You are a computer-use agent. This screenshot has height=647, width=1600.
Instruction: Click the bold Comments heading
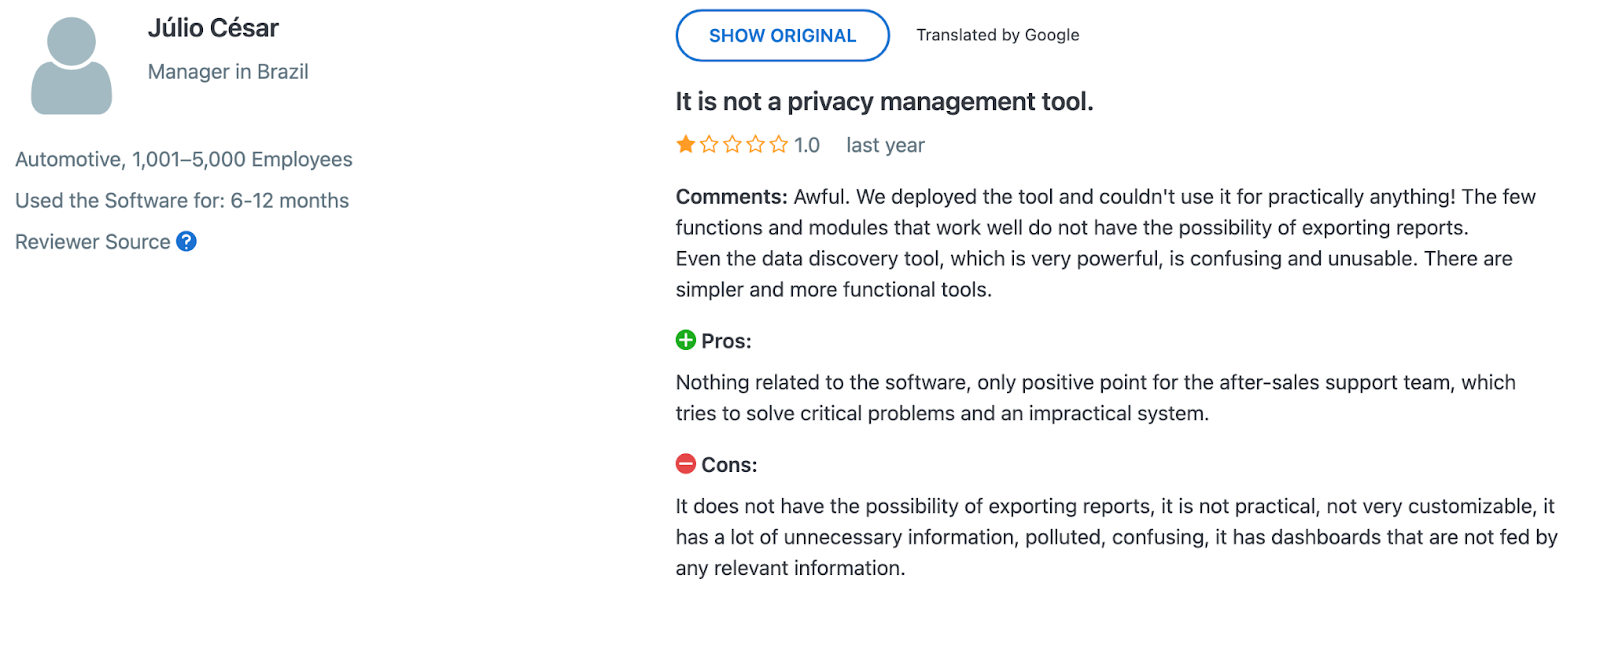point(731,197)
